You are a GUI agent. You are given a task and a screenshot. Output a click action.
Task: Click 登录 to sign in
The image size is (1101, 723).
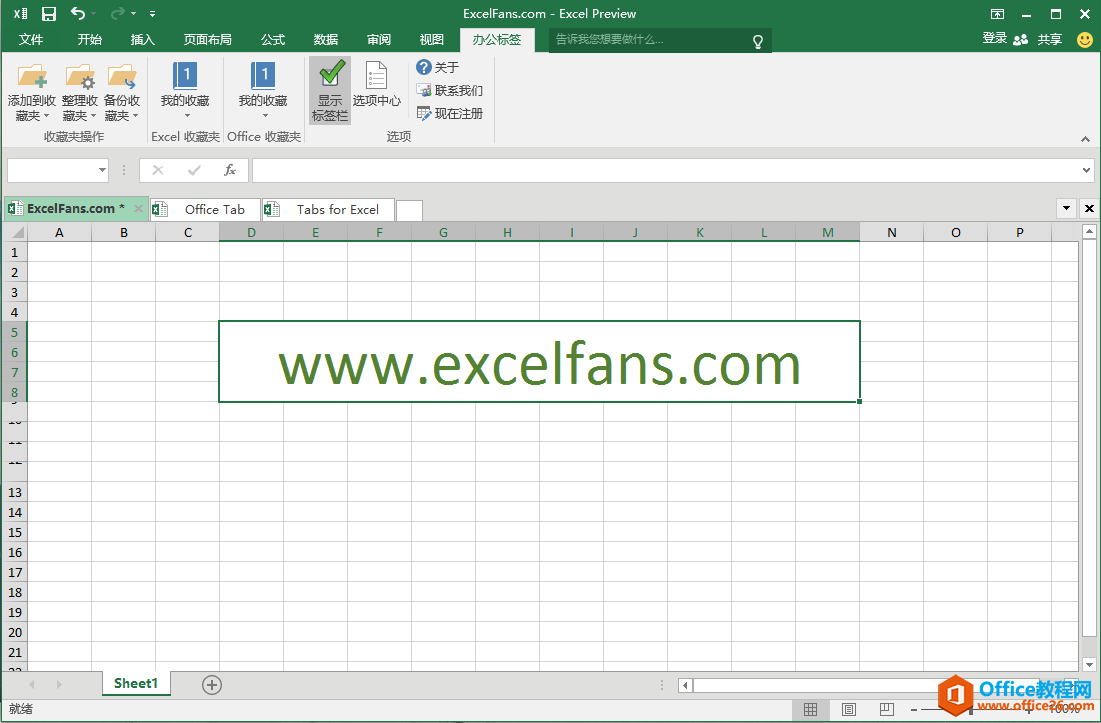click(x=994, y=39)
